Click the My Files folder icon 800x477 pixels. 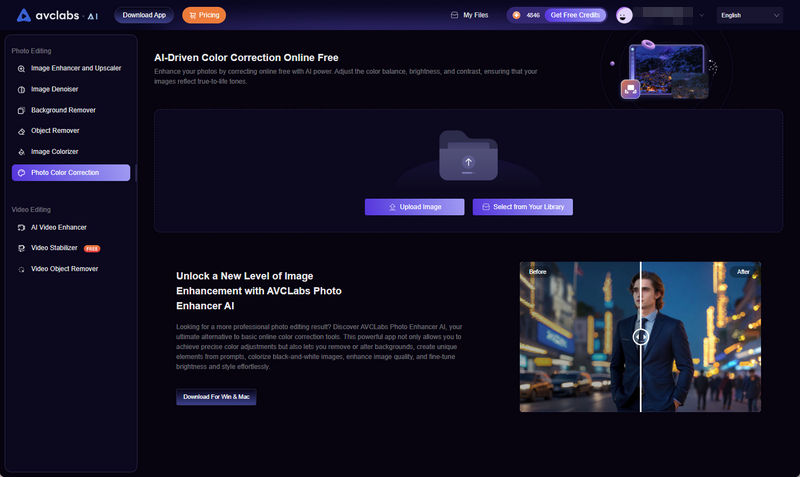[455, 15]
